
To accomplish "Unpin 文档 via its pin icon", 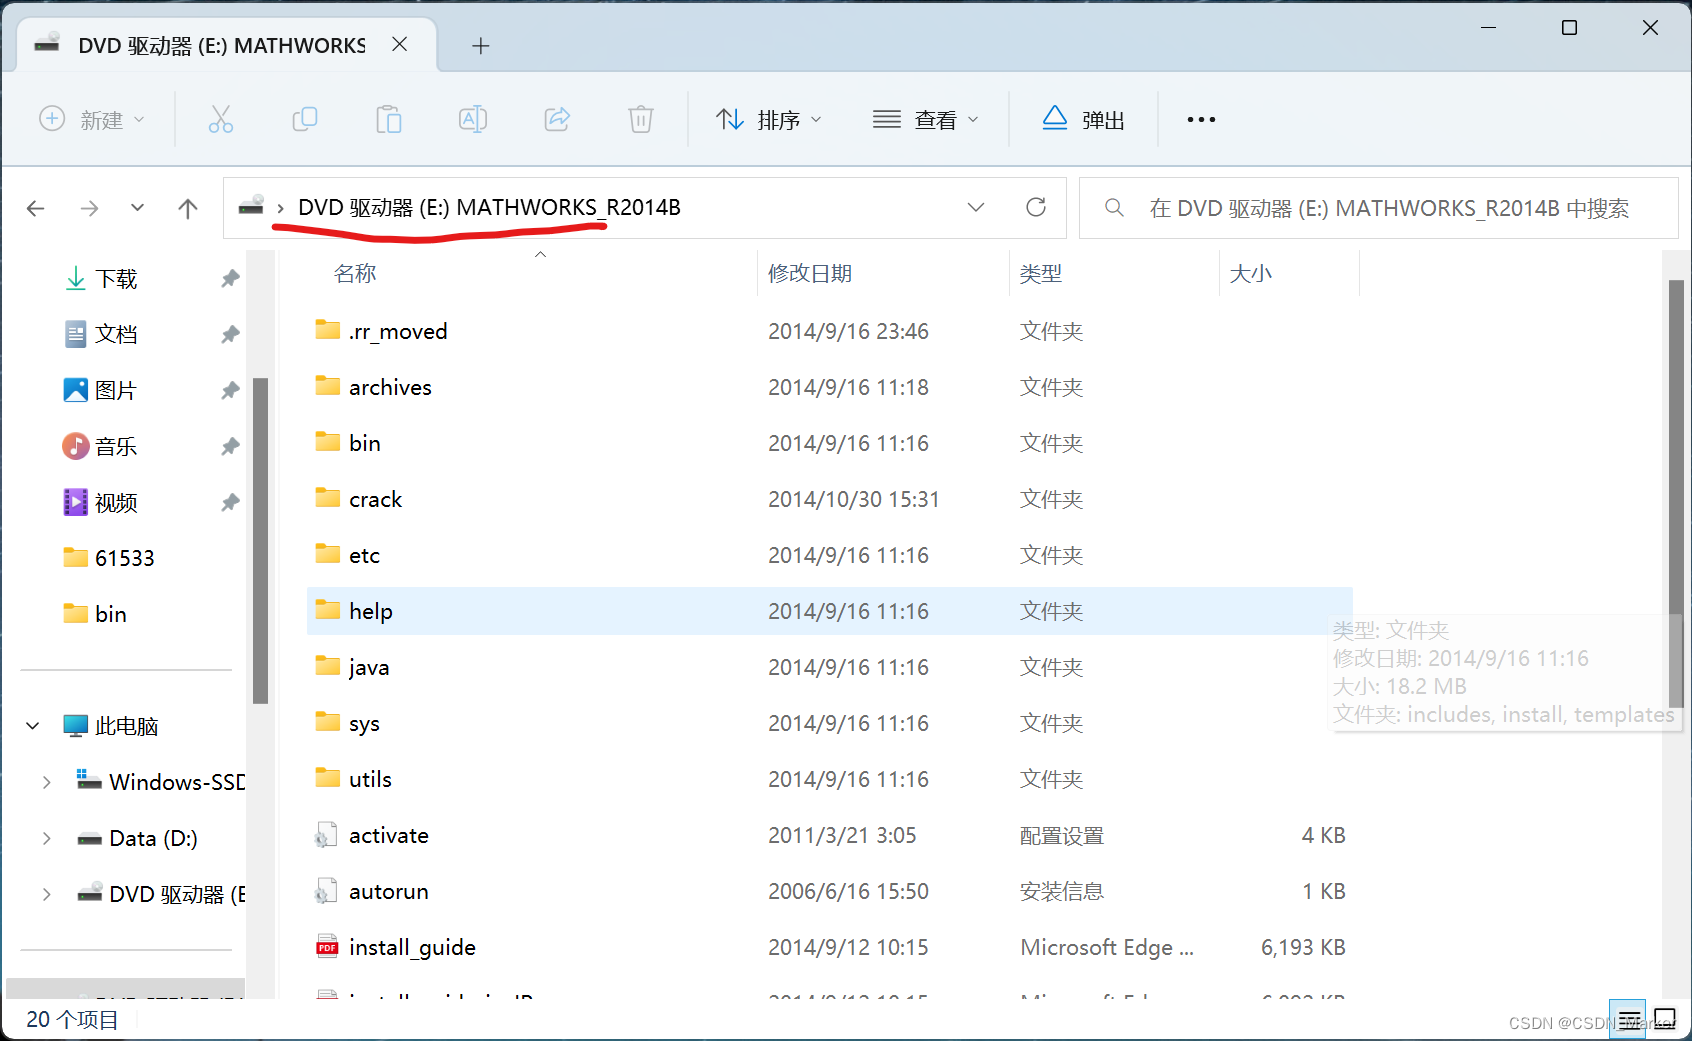I will [x=230, y=334].
